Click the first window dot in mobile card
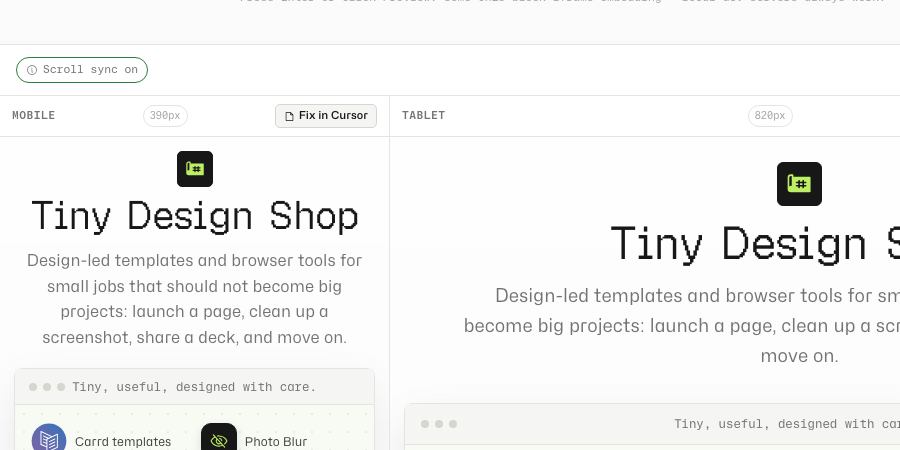This screenshot has height=450, width=900. point(33,387)
